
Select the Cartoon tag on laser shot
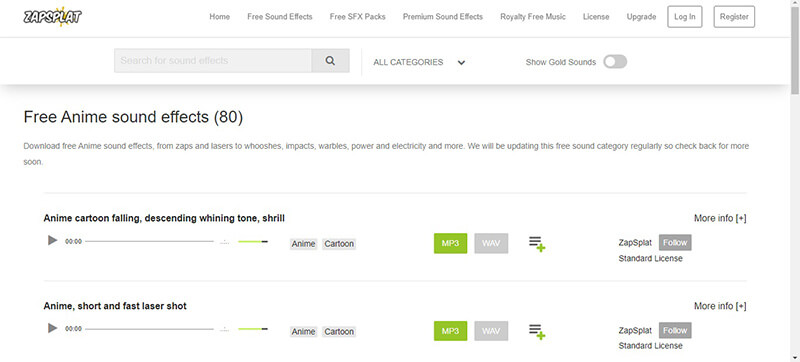(x=339, y=331)
